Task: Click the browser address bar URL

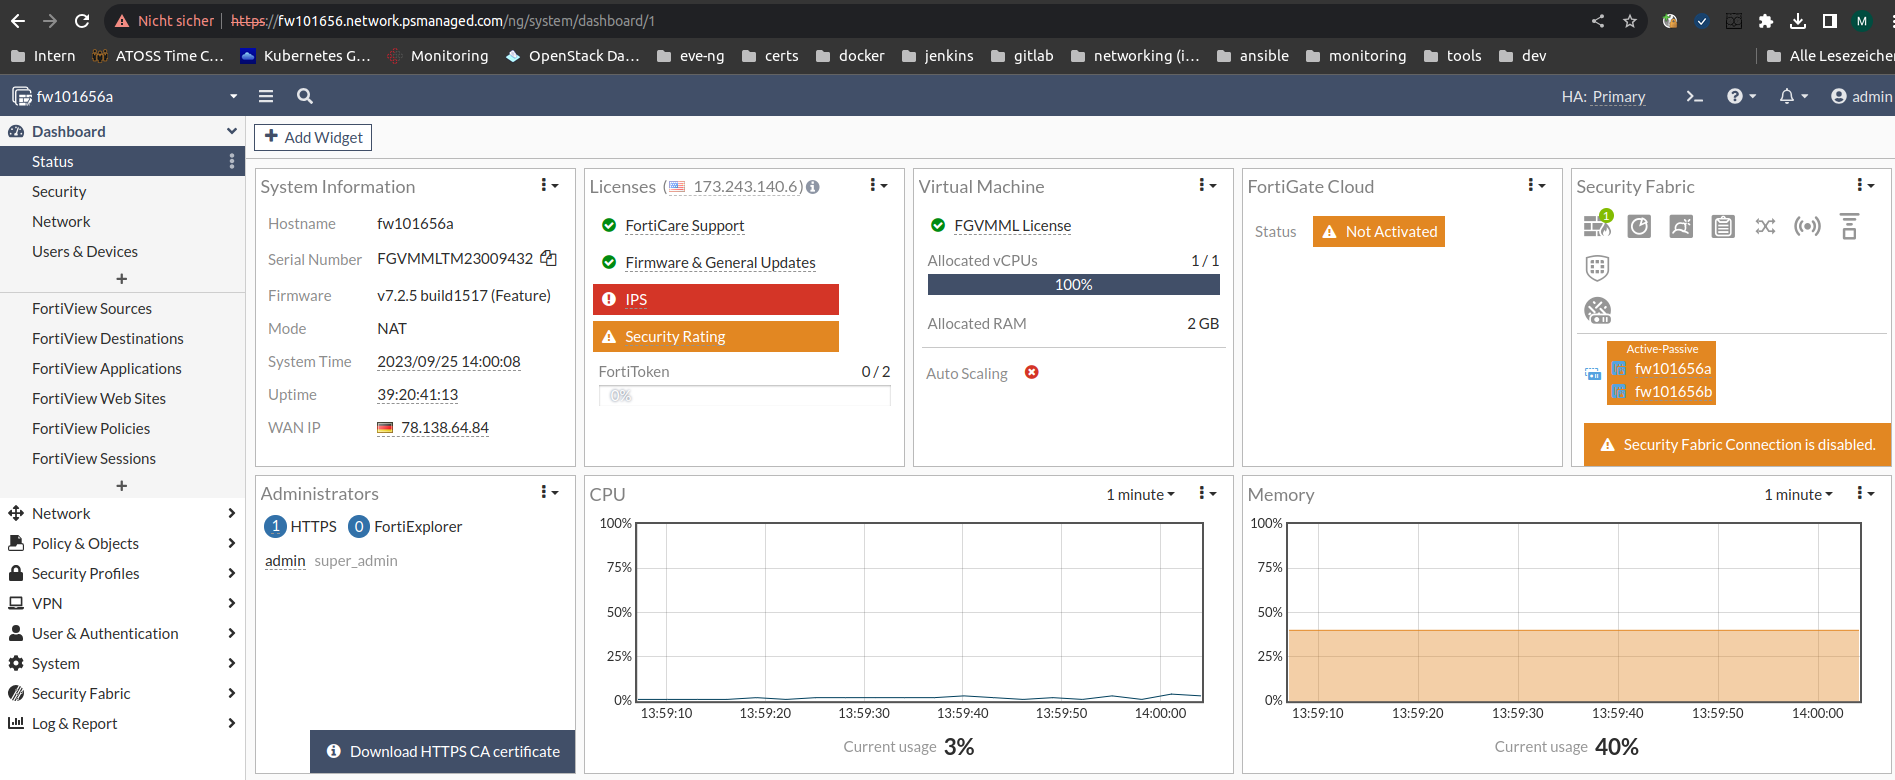Action: pos(443,20)
